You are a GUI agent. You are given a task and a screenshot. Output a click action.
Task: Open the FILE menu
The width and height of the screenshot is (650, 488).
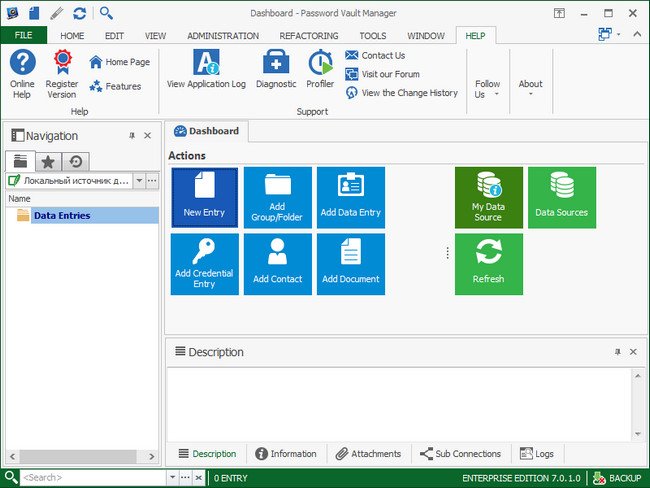click(24, 36)
